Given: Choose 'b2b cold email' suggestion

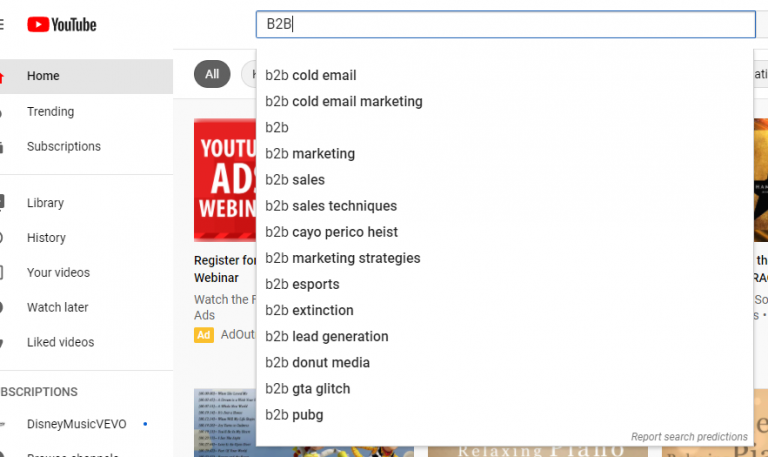Looking at the screenshot, I should 504,75.
